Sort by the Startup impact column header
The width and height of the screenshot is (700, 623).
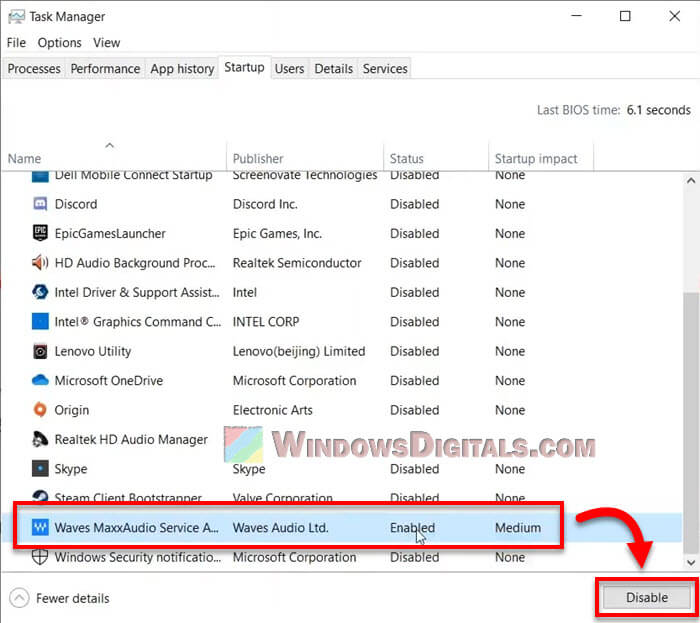coord(541,156)
